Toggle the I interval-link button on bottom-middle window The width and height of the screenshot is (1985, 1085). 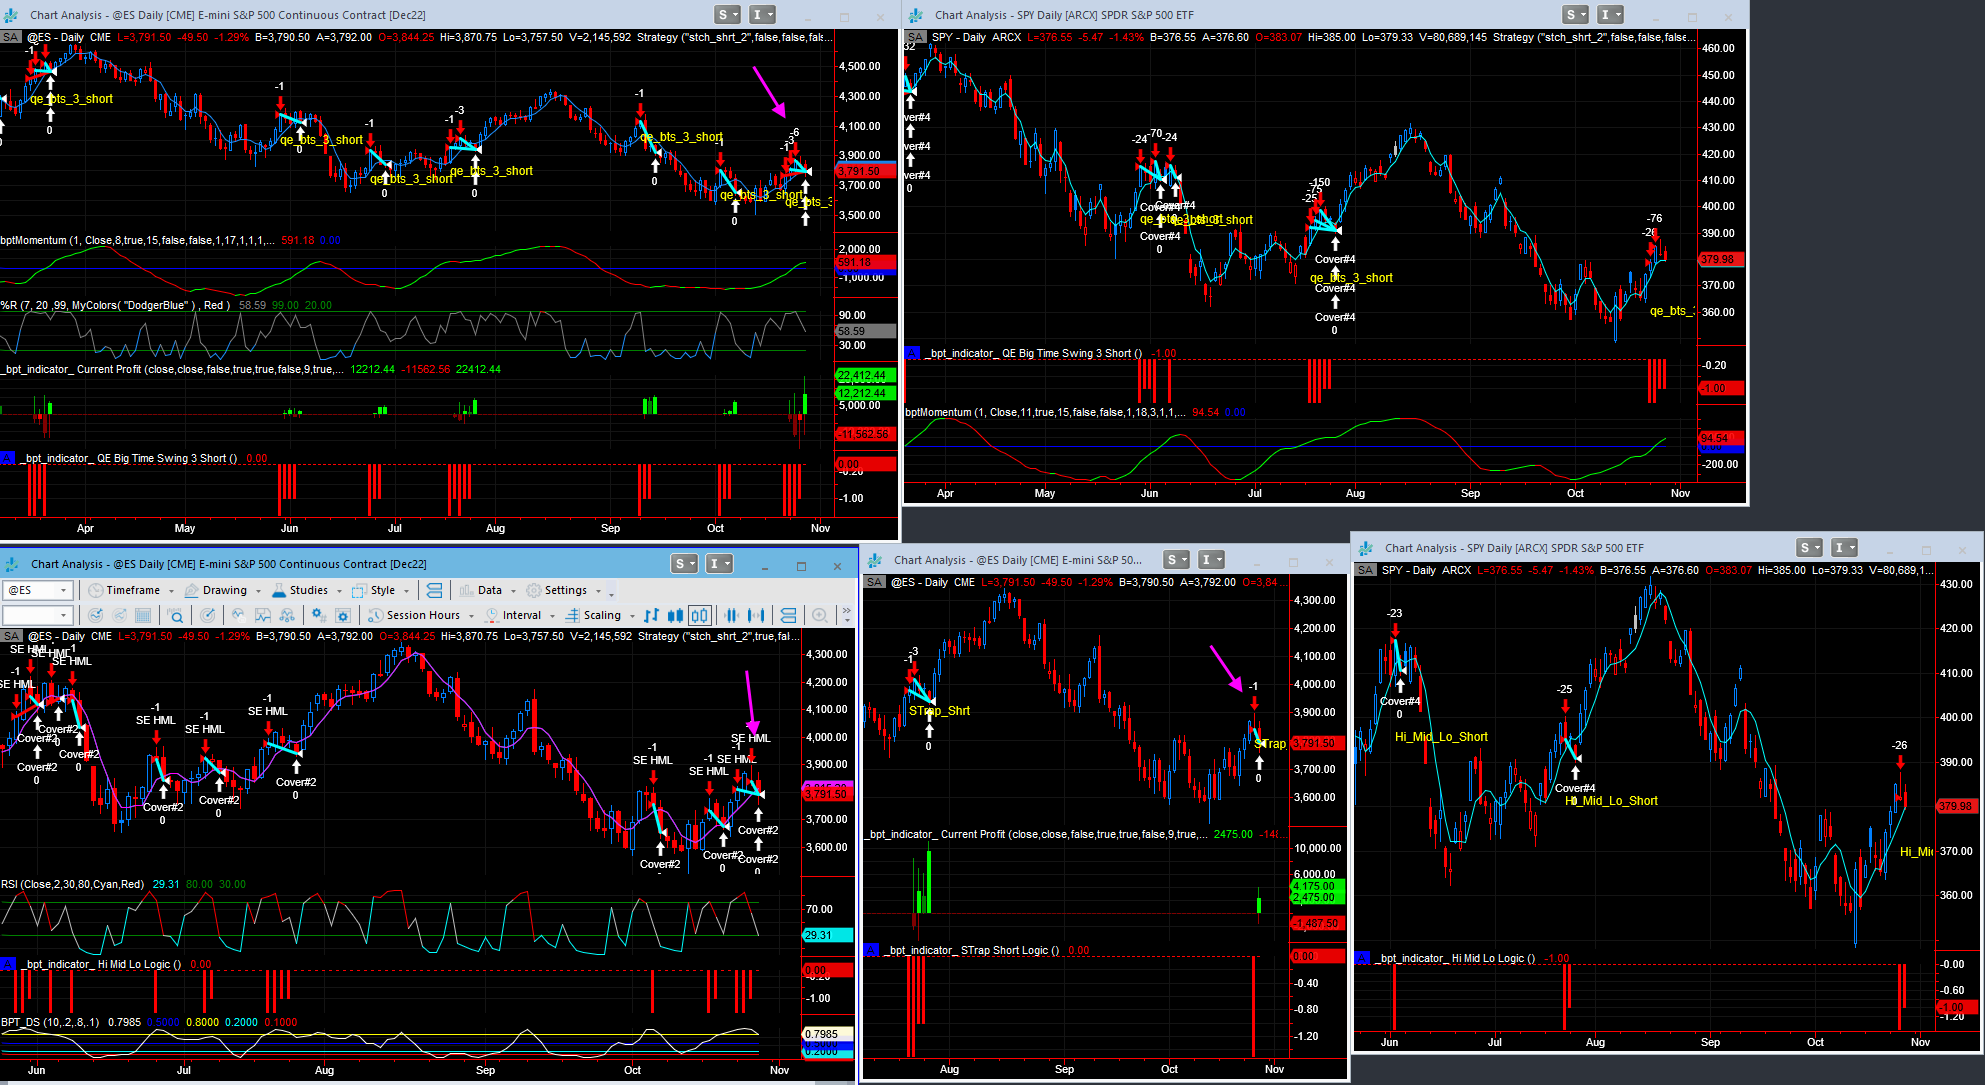pos(1212,560)
